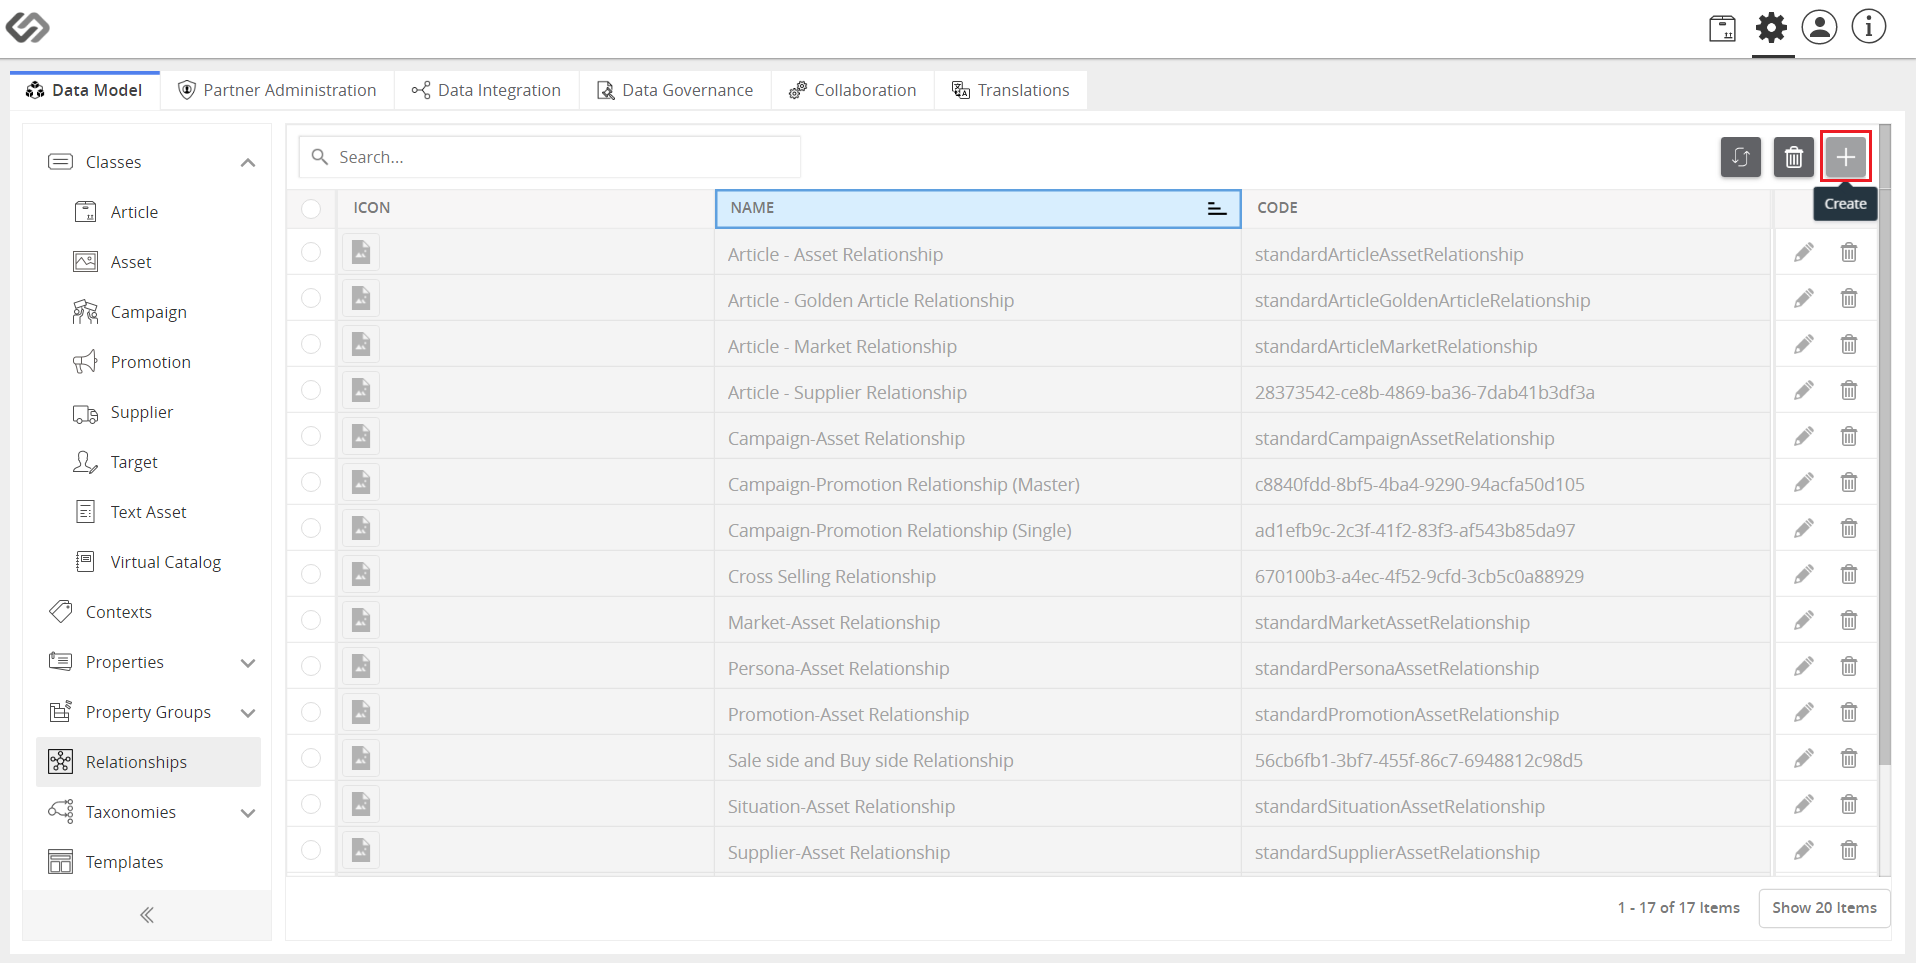Delete Promotion-Asset Relationship row

pyautogui.click(x=1849, y=713)
